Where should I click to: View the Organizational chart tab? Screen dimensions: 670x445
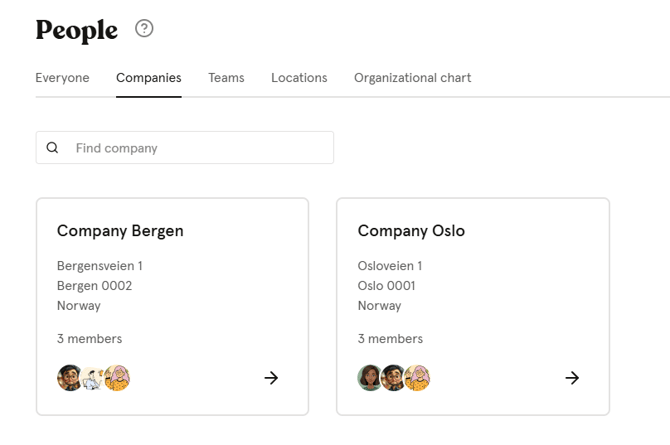click(x=412, y=78)
